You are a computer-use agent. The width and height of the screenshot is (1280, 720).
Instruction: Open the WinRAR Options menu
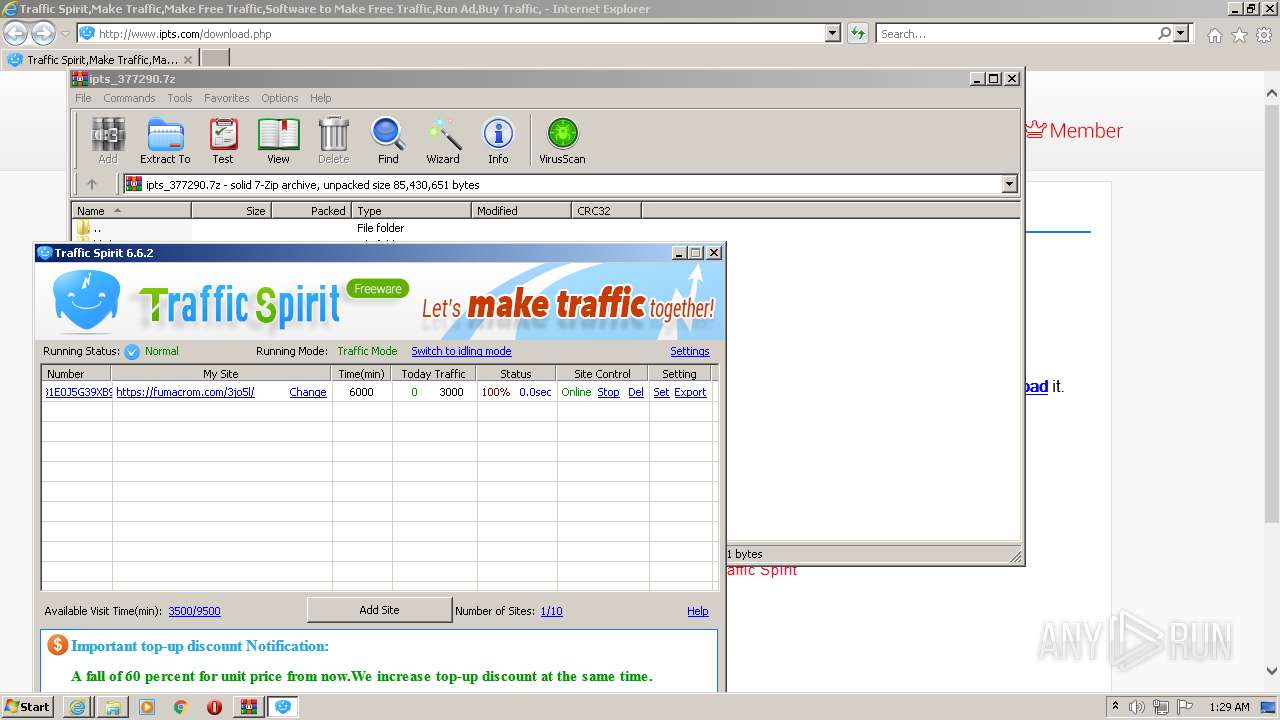point(280,98)
